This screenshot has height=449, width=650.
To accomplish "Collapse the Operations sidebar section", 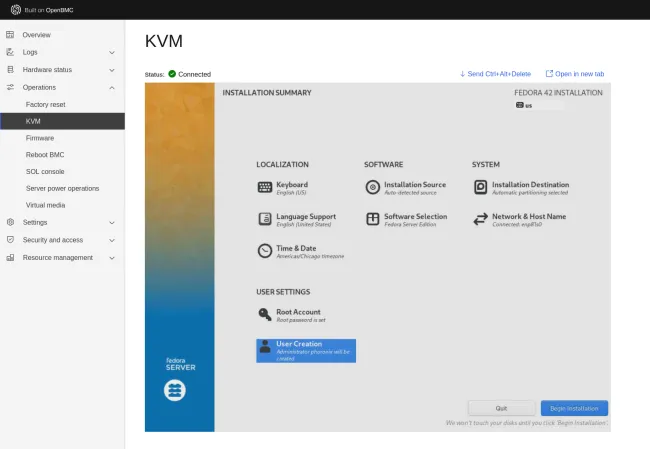I will coord(111,87).
